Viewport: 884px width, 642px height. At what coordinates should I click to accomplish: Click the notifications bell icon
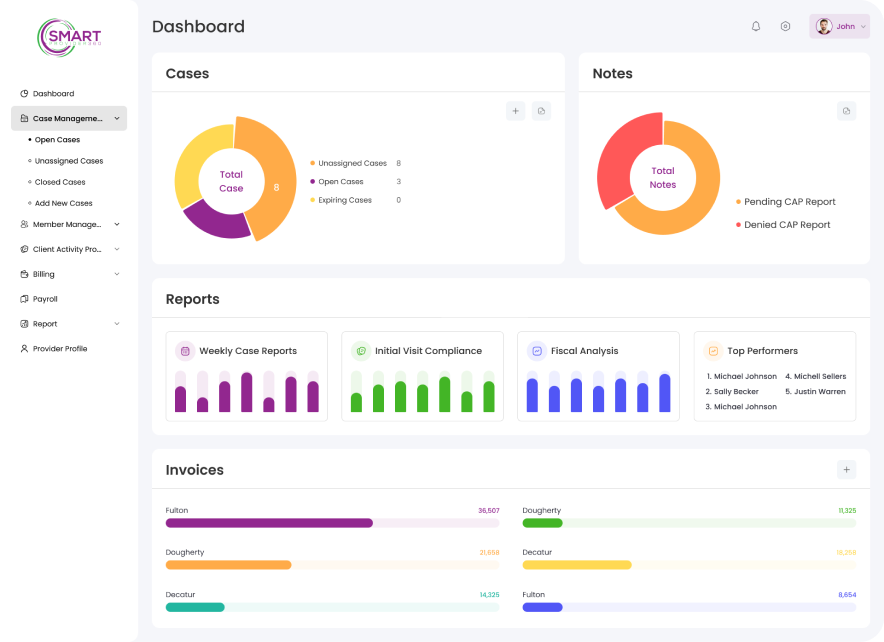(x=756, y=26)
